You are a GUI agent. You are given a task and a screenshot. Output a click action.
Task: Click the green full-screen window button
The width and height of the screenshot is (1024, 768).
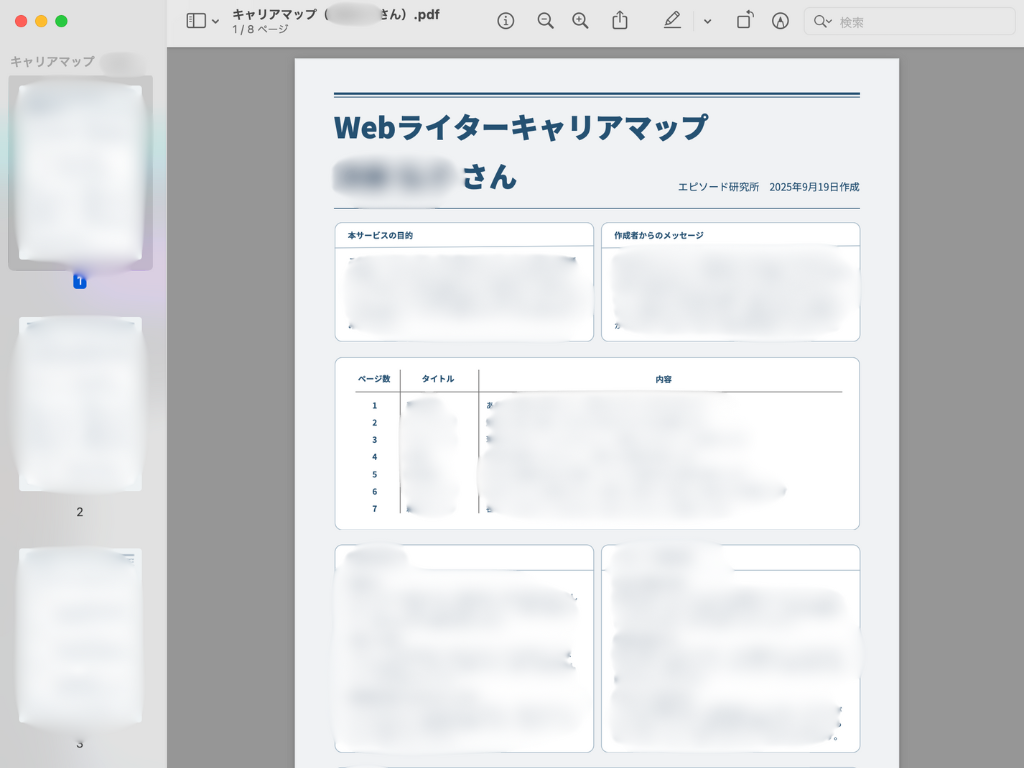pos(61,21)
